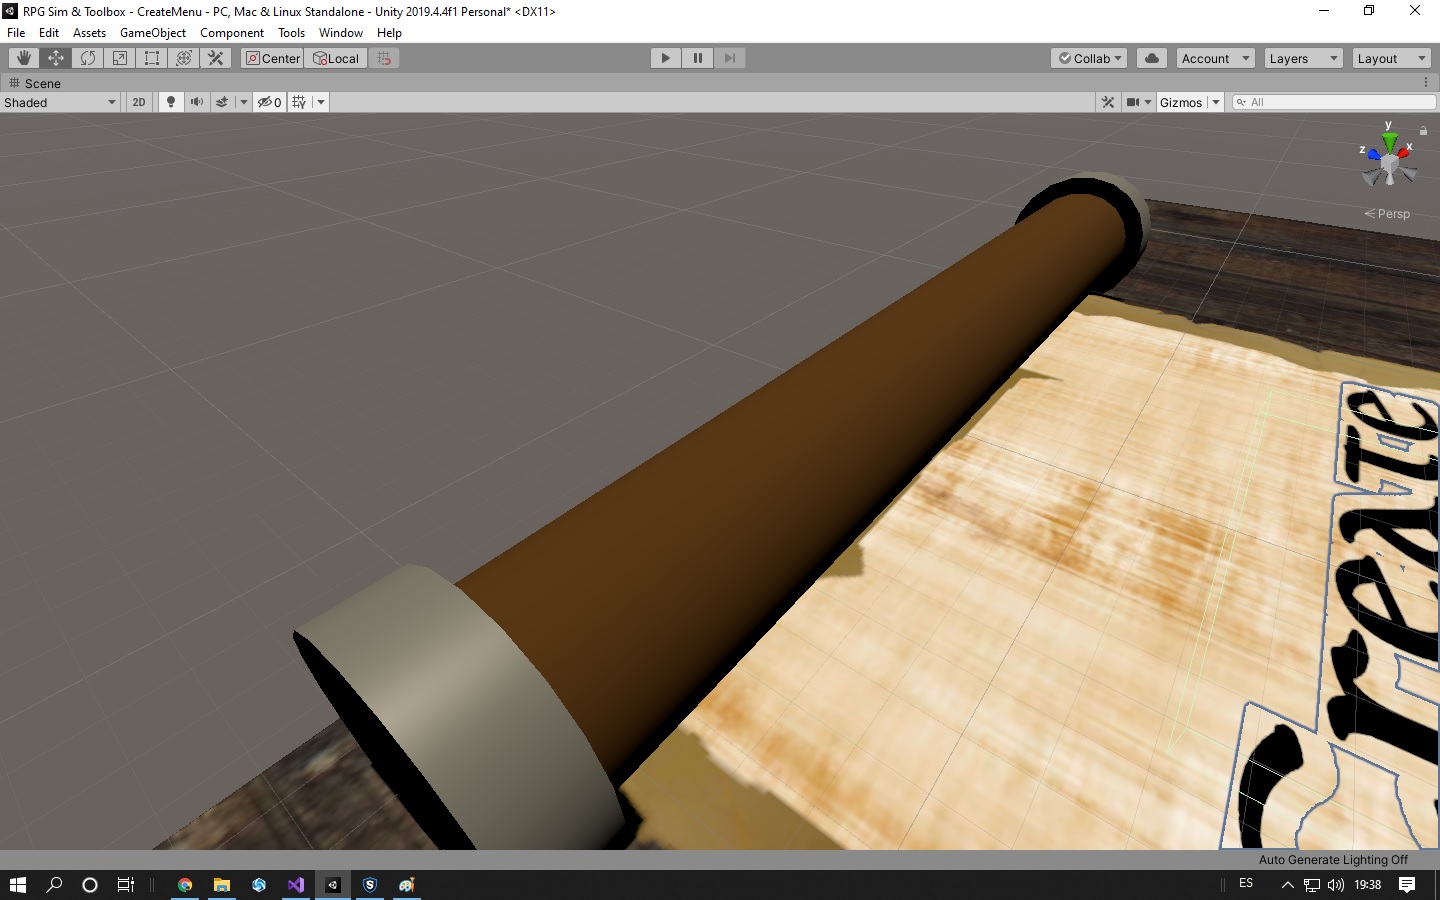Open the Tools menu
The height and width of the screenshot is (900, 1440).
292,32
